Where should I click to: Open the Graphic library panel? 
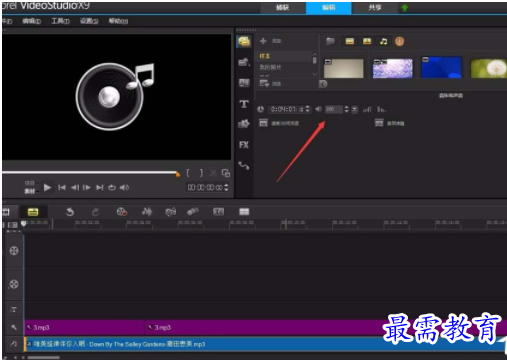pyautogui.click(x=244, y=124)
